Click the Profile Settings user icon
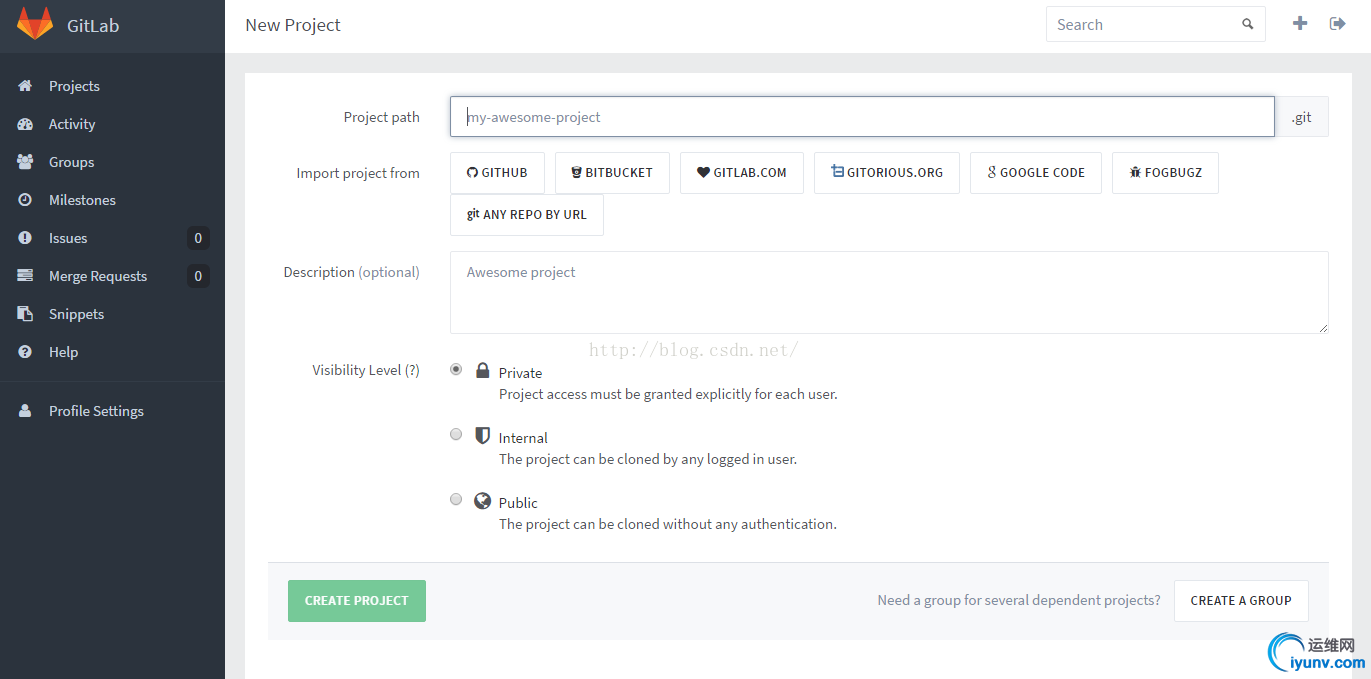The width and height of the screenshot is (1371, 679). [x=26, y=411]
